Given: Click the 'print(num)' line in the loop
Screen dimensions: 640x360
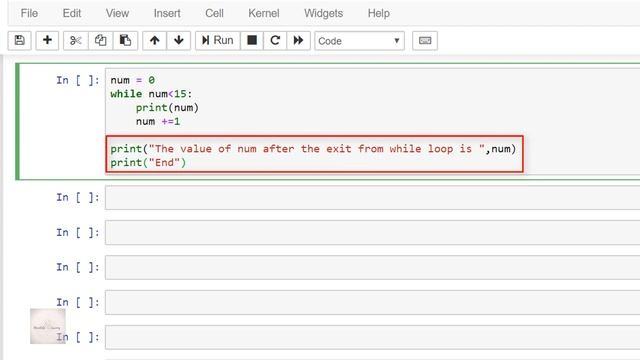Looking at the screenshot, I should [x=167, y=108].
